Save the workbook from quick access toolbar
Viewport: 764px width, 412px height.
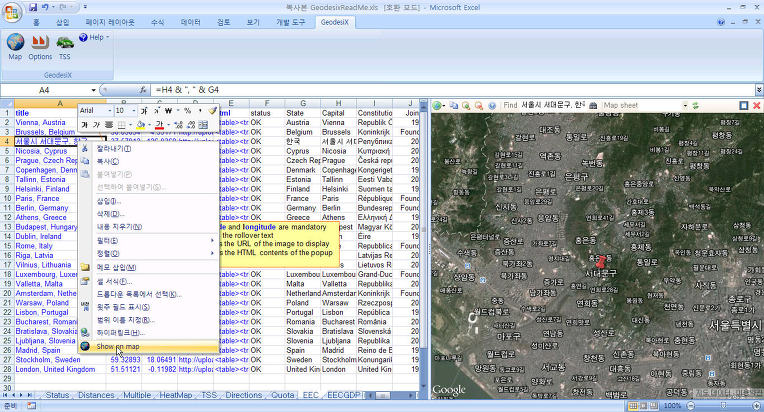(33, 7)
